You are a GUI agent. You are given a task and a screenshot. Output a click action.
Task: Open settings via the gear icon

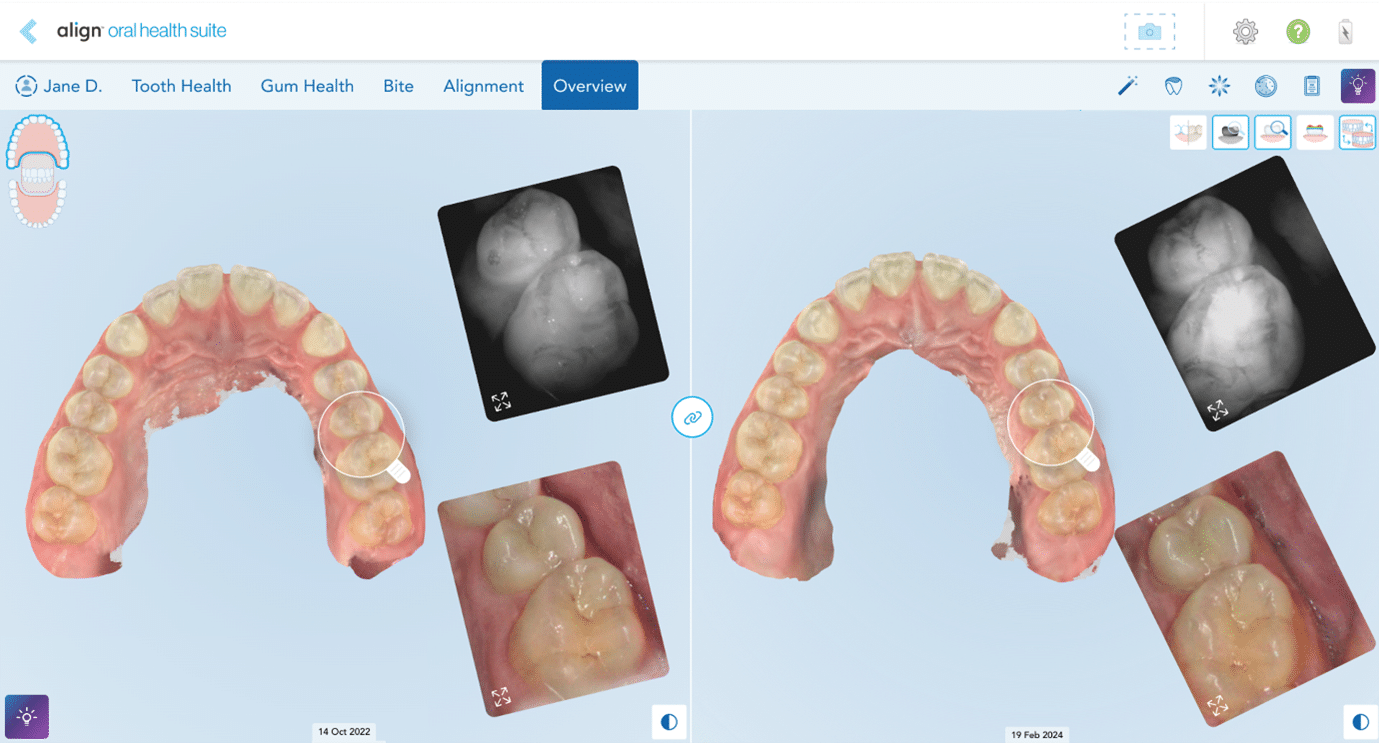pos(1245,32)
